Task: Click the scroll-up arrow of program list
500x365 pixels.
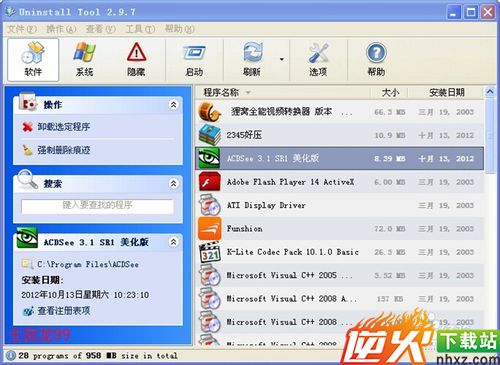Action: click(490, 92)
